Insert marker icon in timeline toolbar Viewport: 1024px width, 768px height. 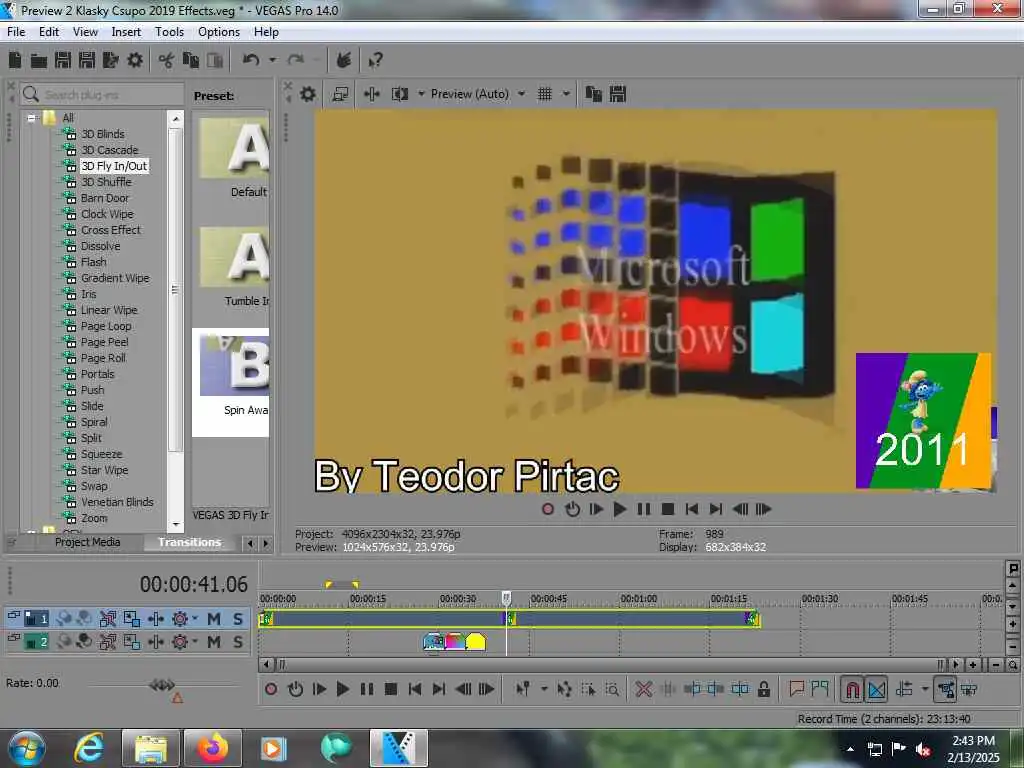coord(796,689)
